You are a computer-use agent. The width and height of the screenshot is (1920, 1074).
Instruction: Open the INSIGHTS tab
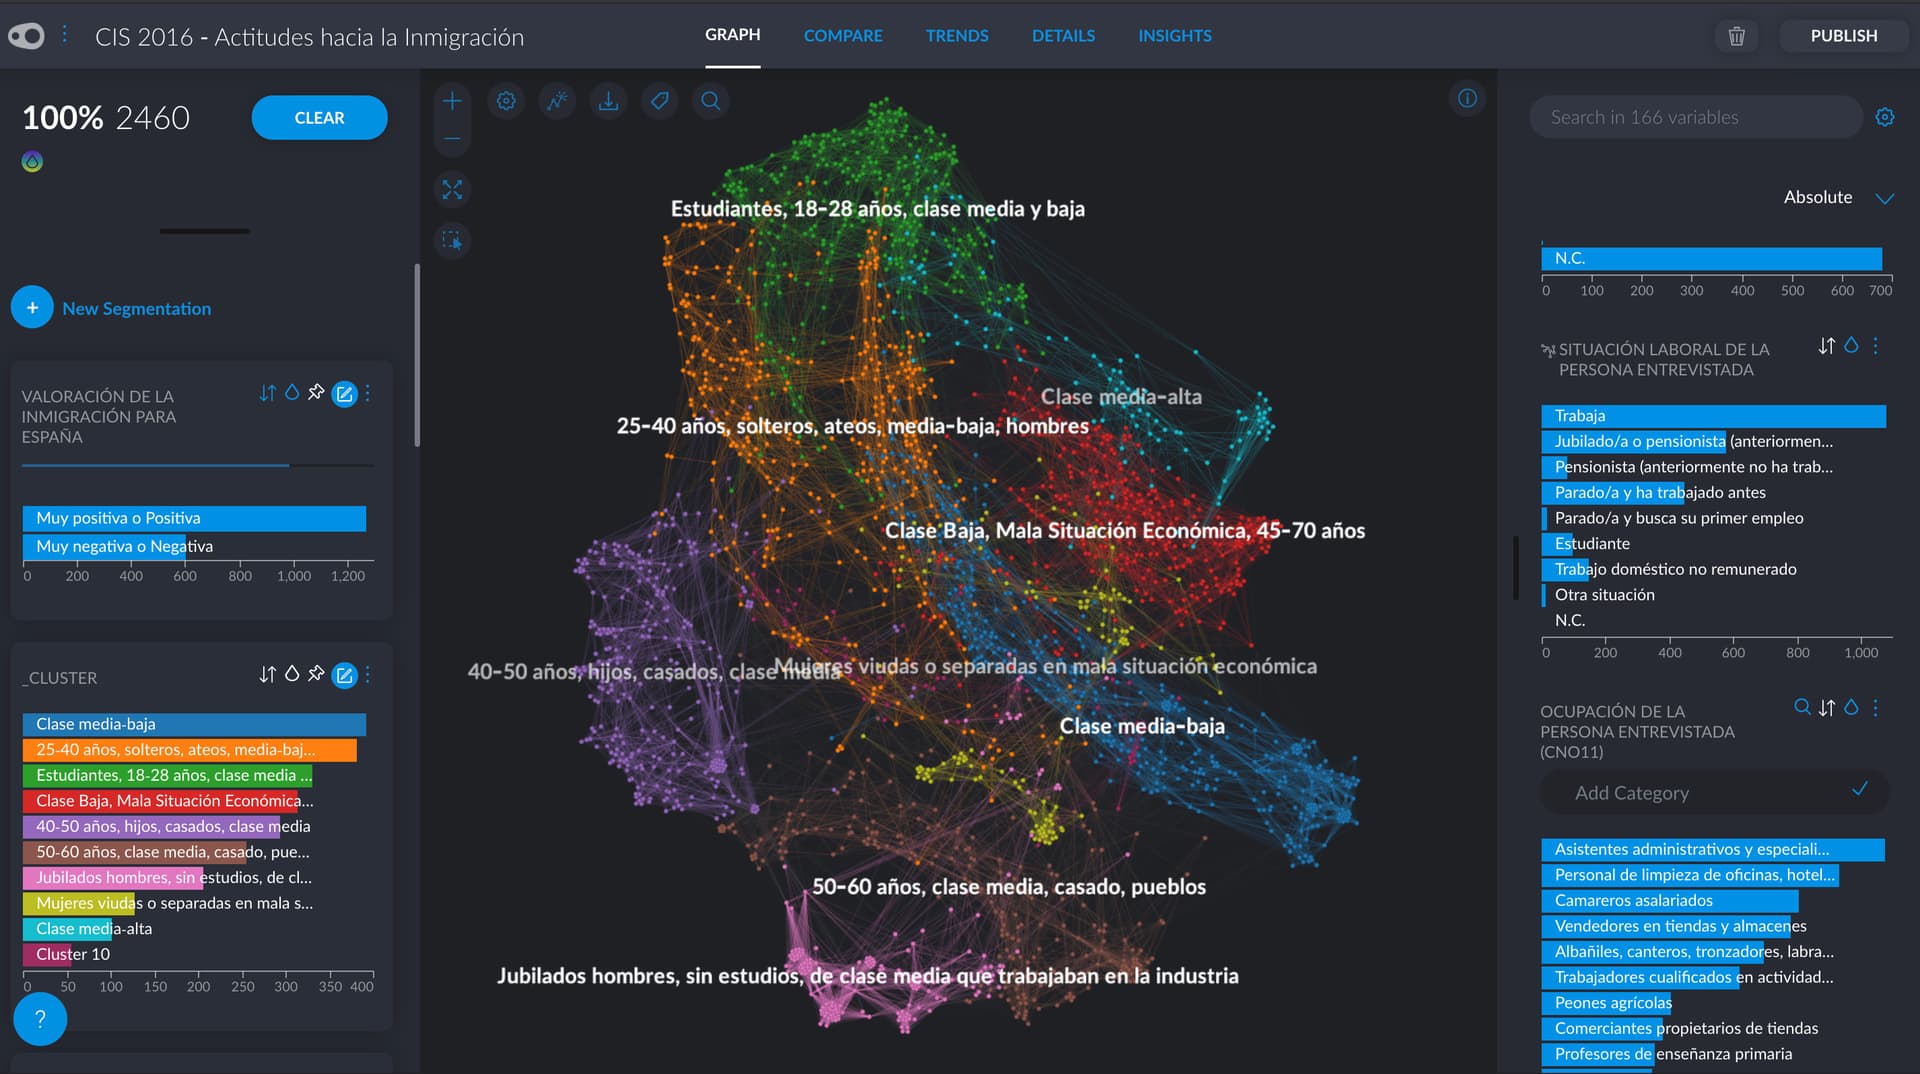point(1174,36)
